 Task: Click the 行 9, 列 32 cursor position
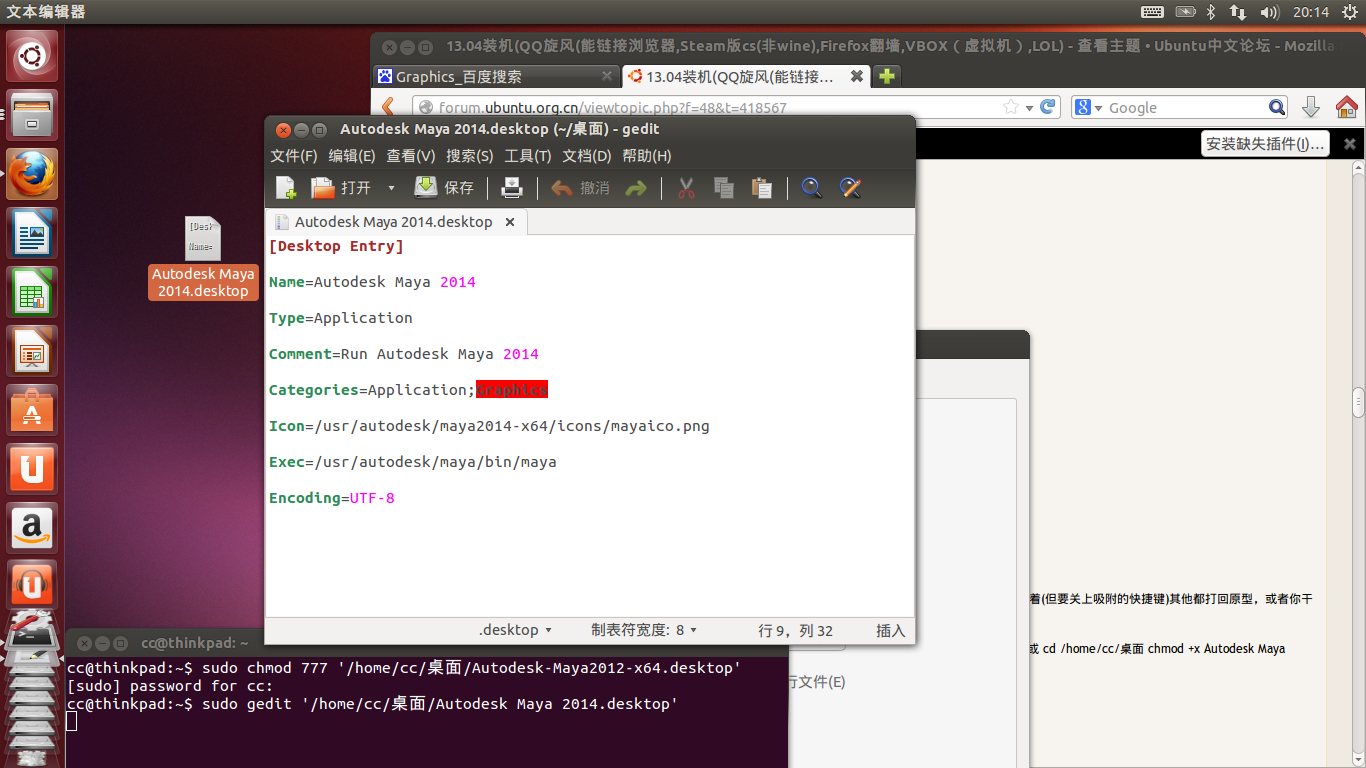pos(796,630)
